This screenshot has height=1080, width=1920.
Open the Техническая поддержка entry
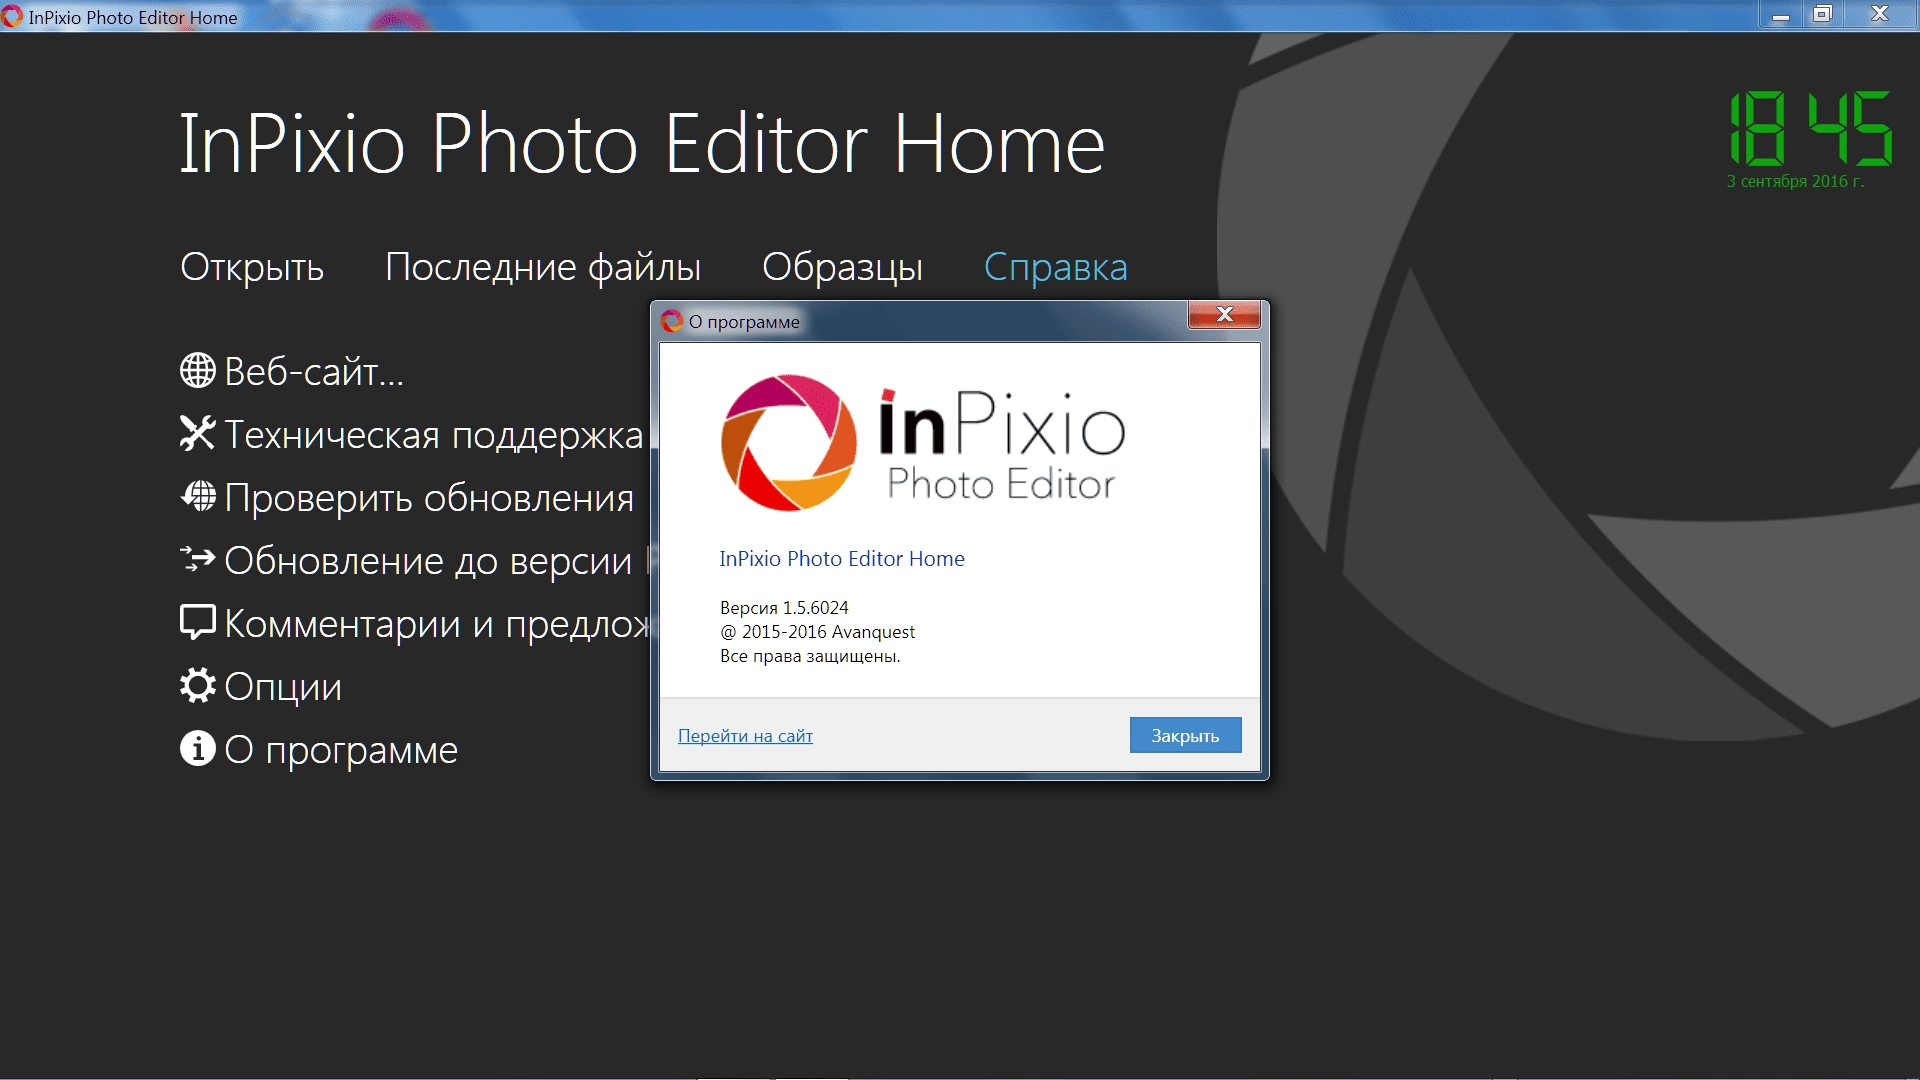412,434
